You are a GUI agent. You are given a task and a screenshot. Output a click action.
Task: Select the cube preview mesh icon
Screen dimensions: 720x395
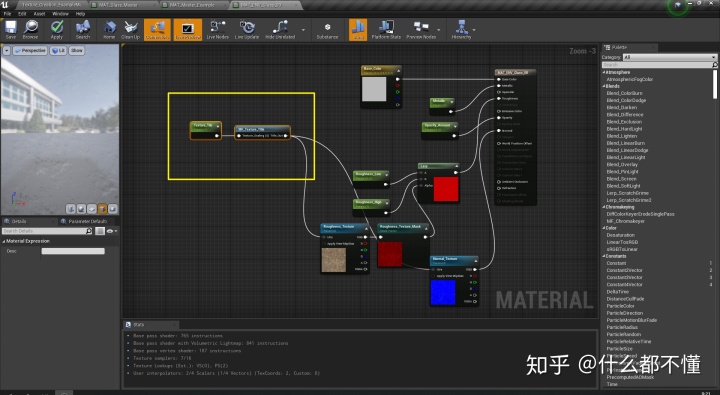click(102, 209)
